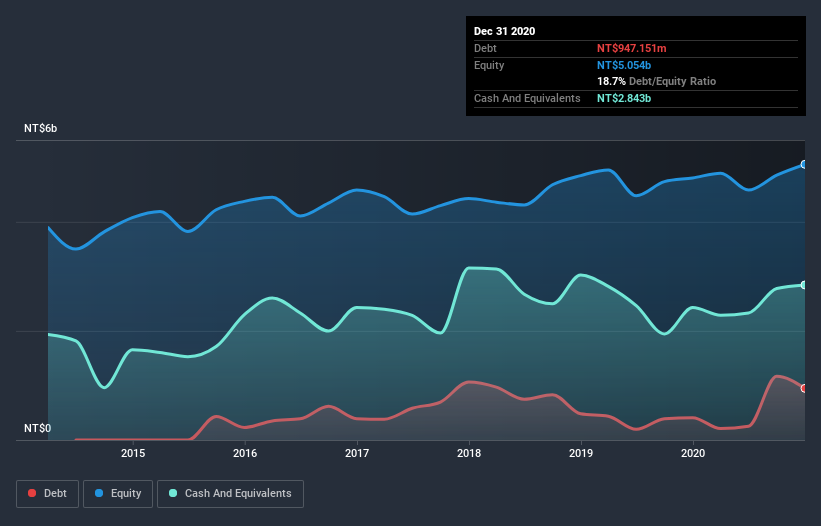This screenshot has height=526, width=821.
Task: Toggle the Cash And Equivalents legend button
Action: click(230, 494)
